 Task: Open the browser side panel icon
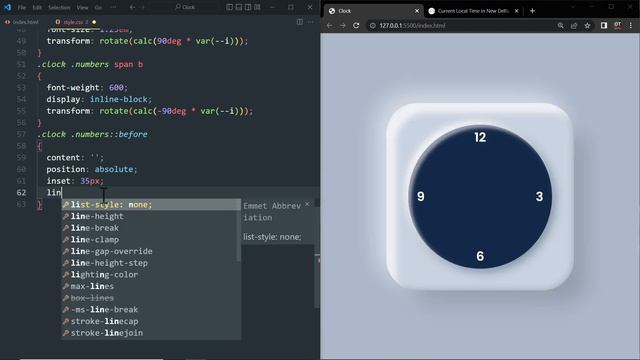(604, 25)
